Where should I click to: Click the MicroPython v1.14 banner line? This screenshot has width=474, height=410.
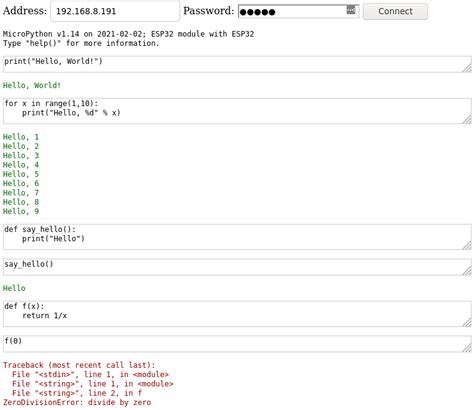tap(129, 34)
